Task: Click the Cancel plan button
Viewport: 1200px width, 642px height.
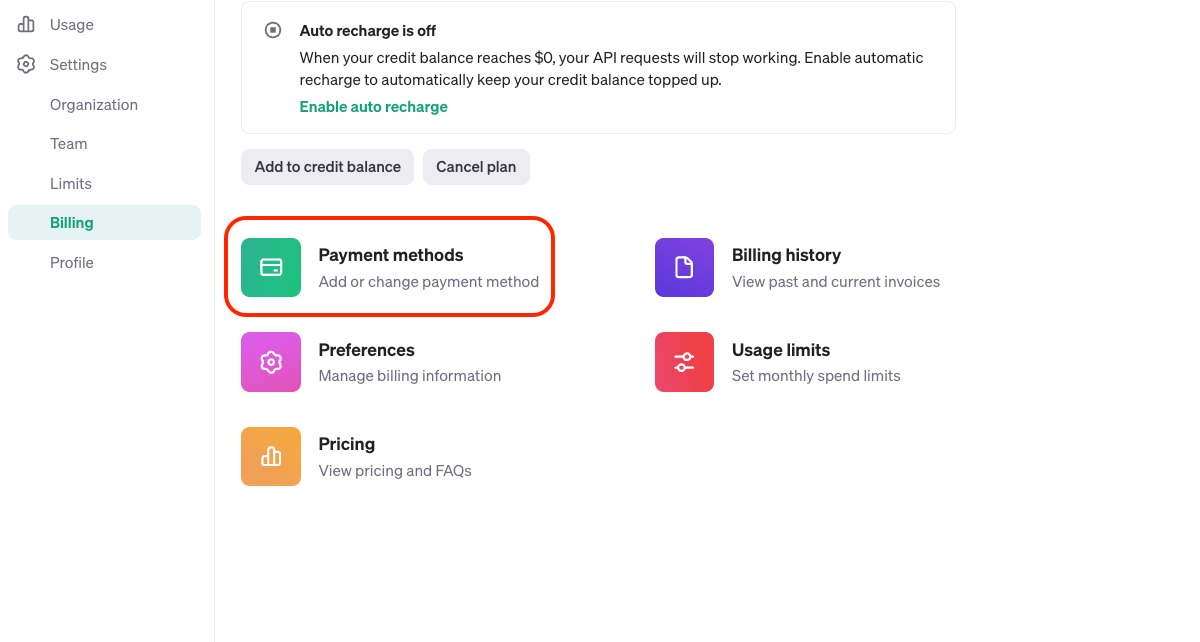Action: click(476, 167)
